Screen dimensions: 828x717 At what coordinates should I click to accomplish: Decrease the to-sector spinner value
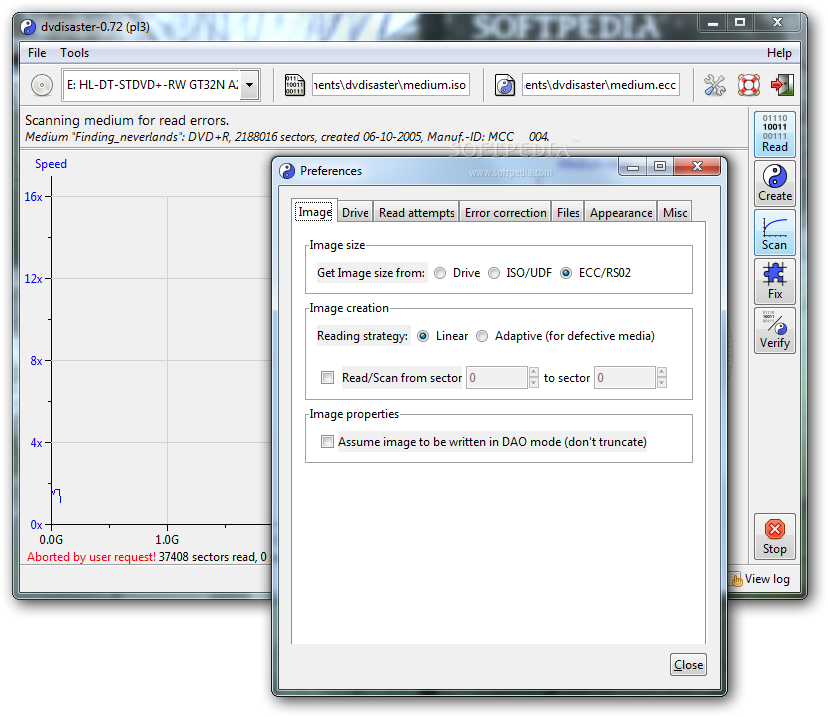pyautogui.click(x=662, y=383)
